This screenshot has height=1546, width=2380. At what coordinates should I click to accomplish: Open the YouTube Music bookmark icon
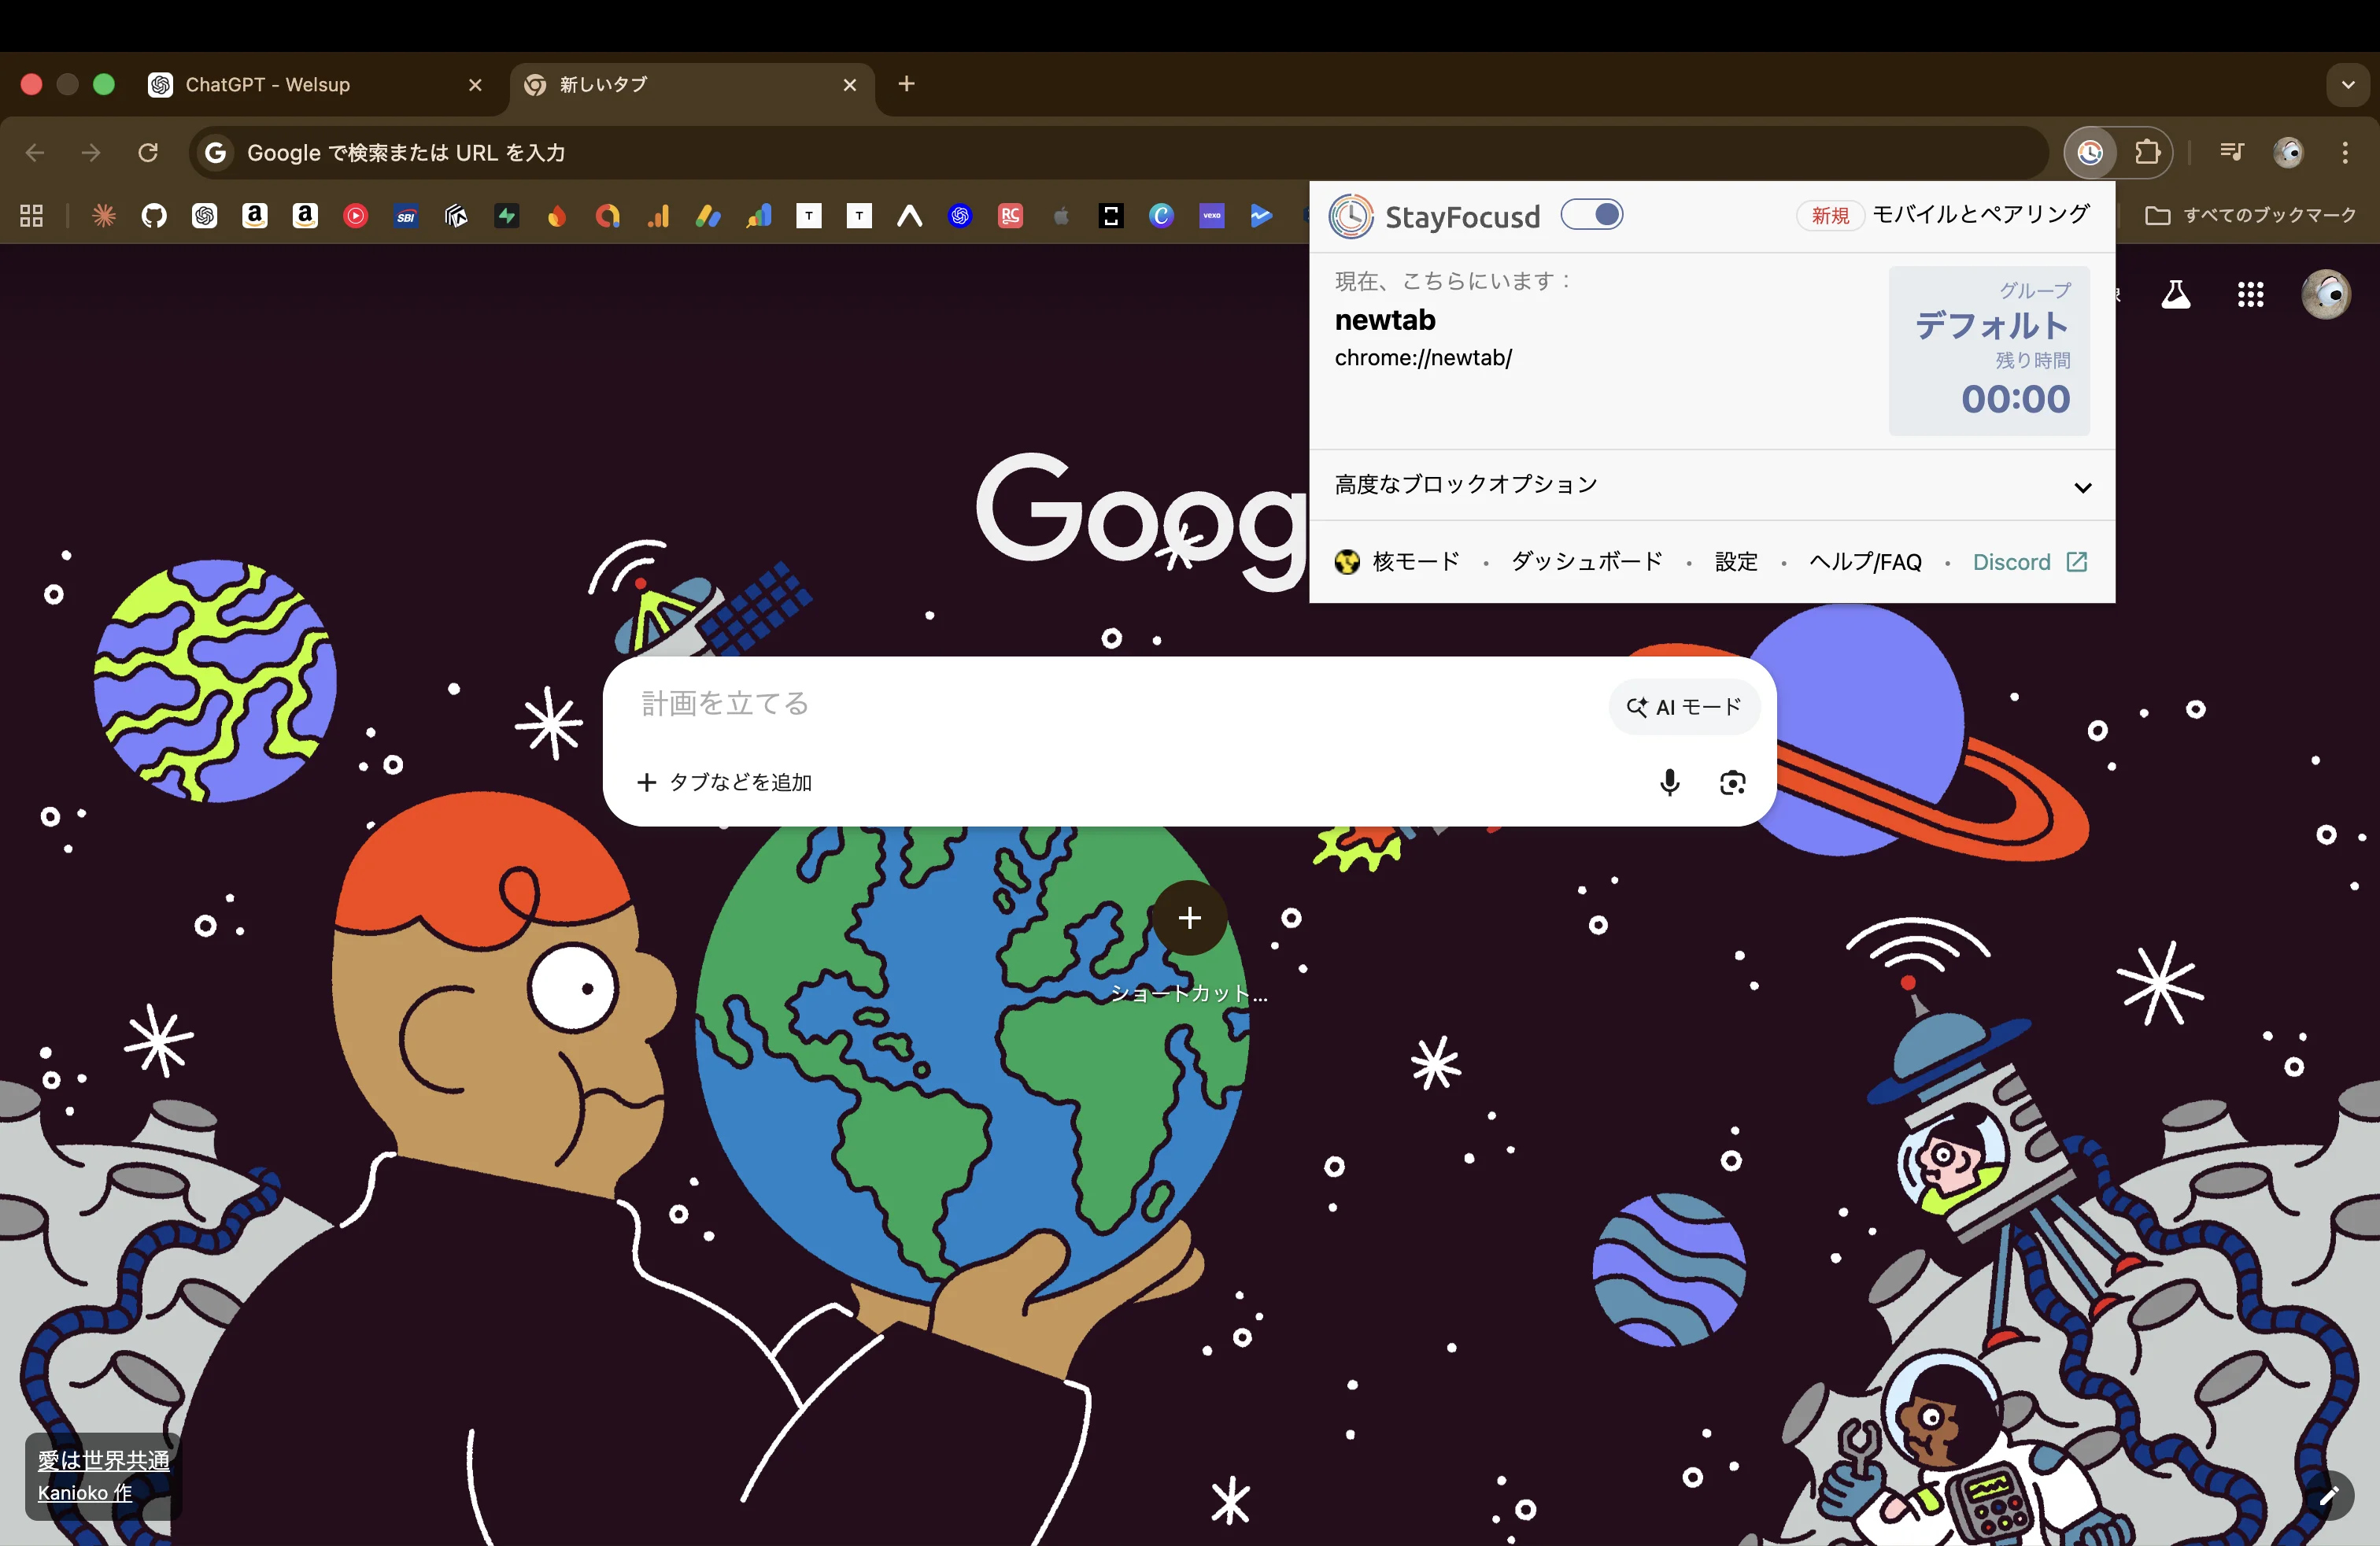355,216
